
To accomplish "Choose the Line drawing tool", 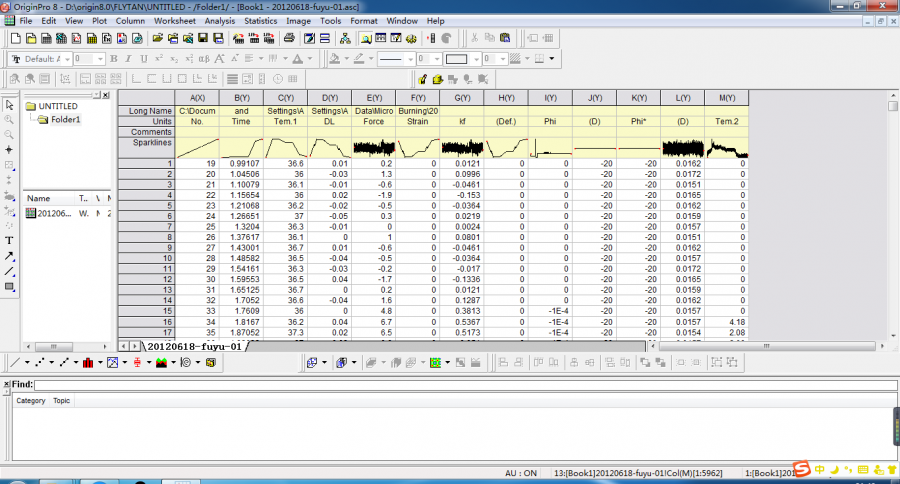I will pos(9,271).
